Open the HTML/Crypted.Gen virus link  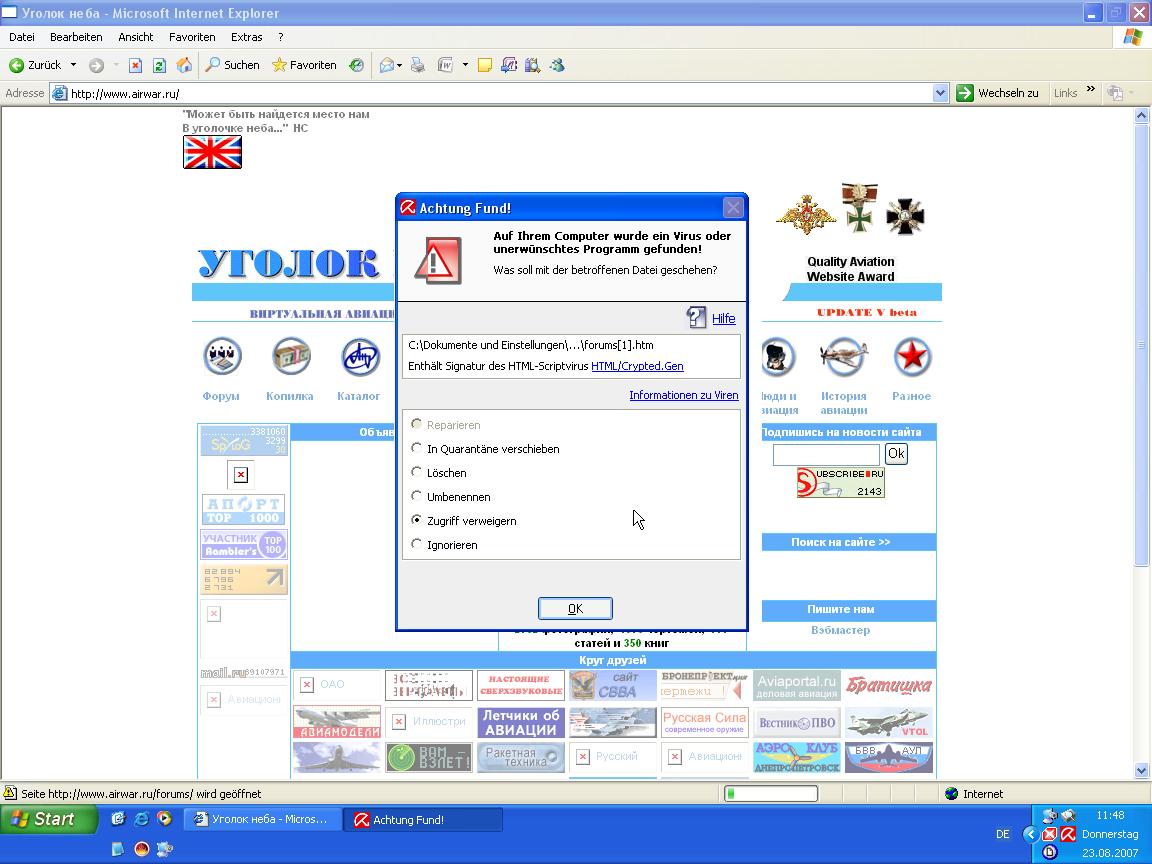[x=638, y=366]
